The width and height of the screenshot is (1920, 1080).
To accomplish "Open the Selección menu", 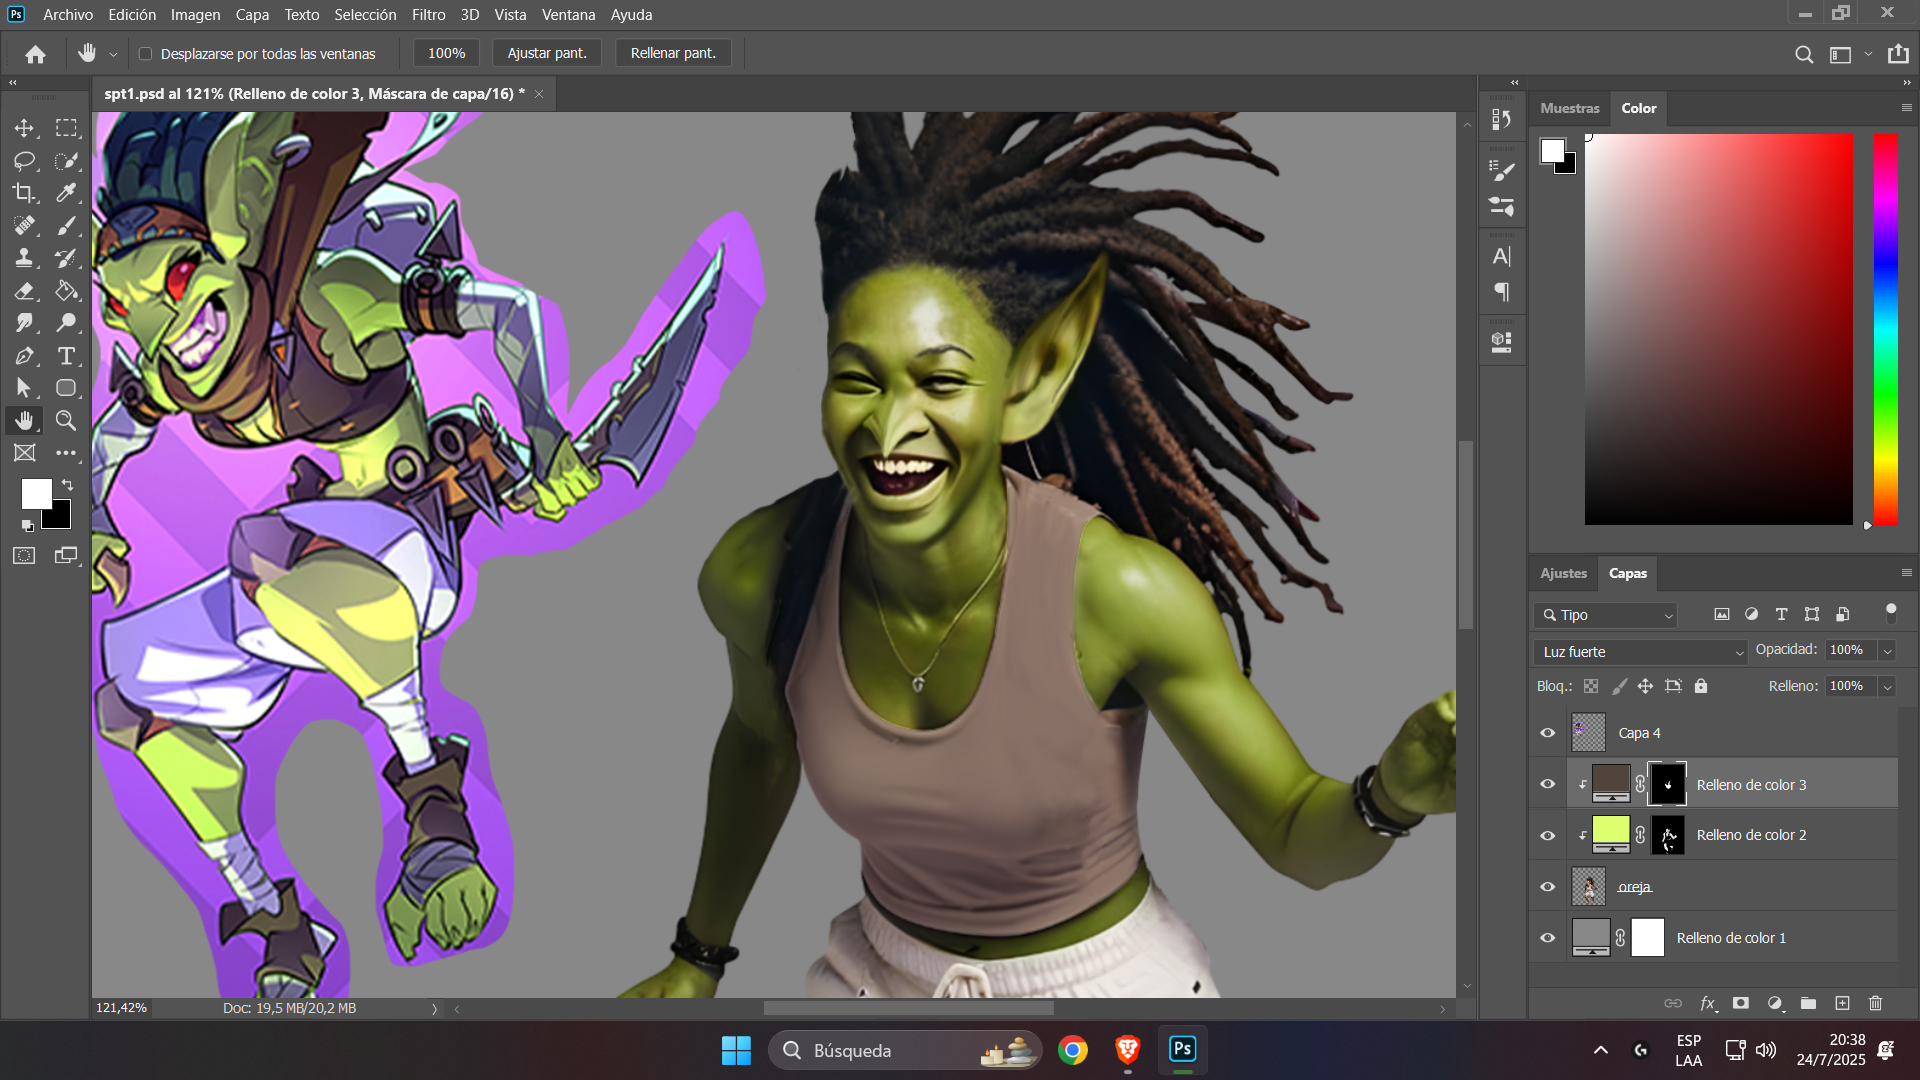I will tap(365, 15).
